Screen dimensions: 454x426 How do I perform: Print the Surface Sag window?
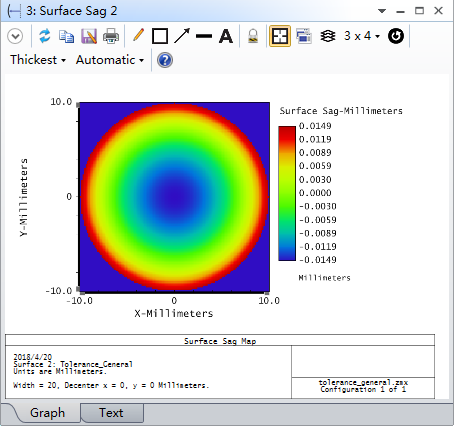coord(111,36)
